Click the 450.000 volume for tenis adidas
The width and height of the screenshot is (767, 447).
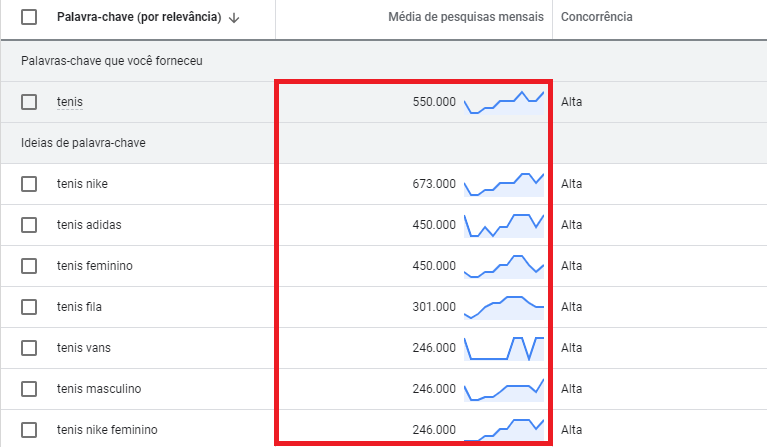click(x=434, y=225)
